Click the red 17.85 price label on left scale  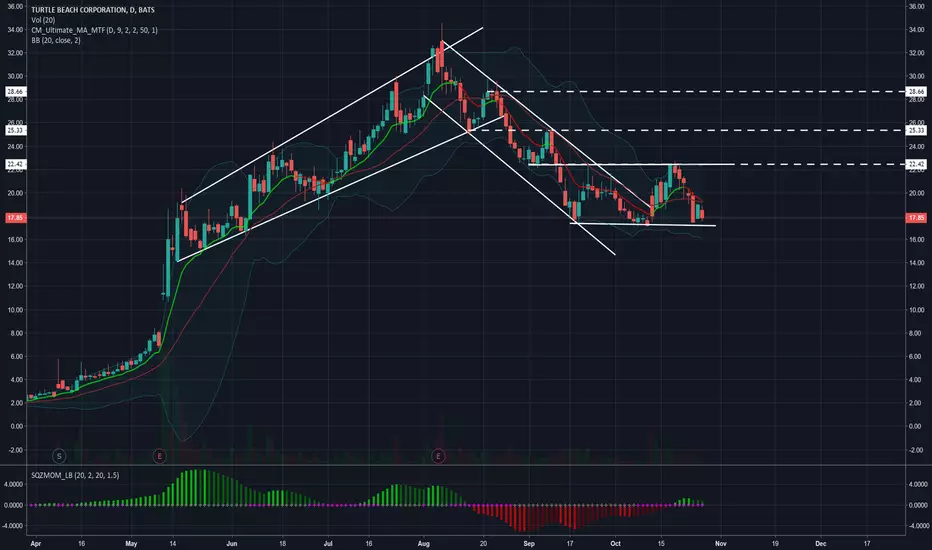click(x=15, y=218)
